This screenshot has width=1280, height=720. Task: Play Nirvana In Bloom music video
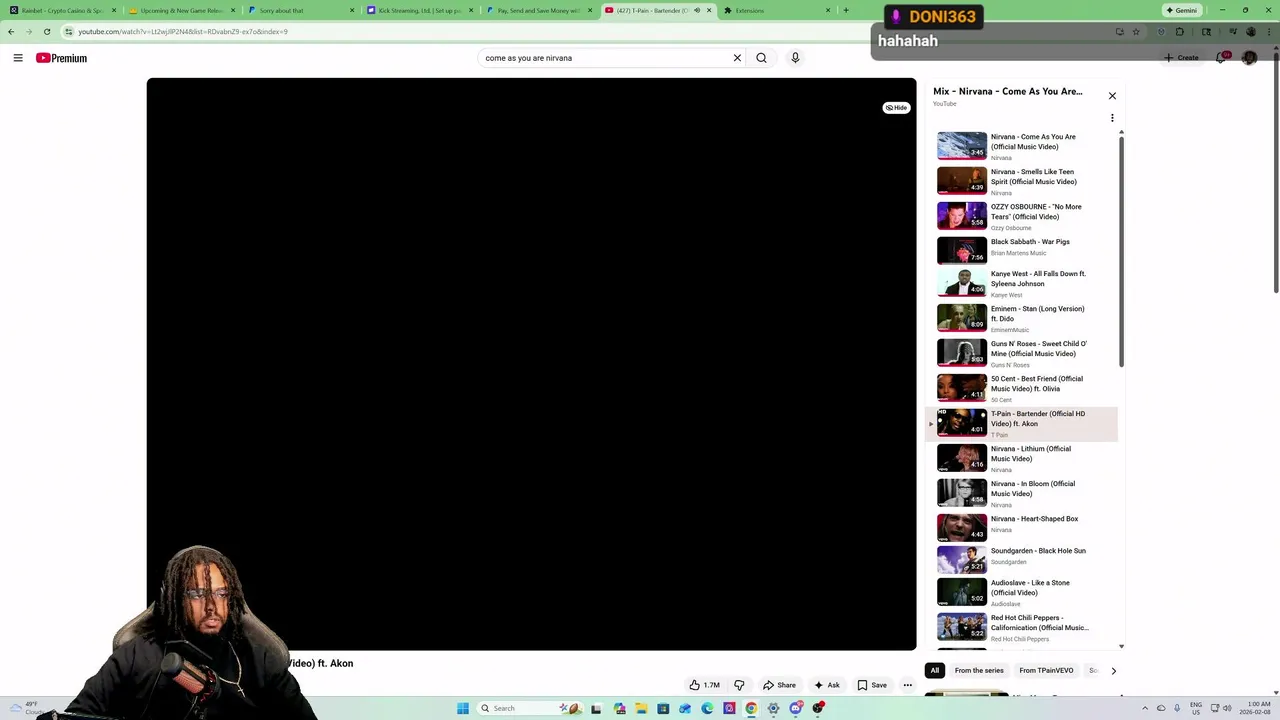tap(1022, 493)
